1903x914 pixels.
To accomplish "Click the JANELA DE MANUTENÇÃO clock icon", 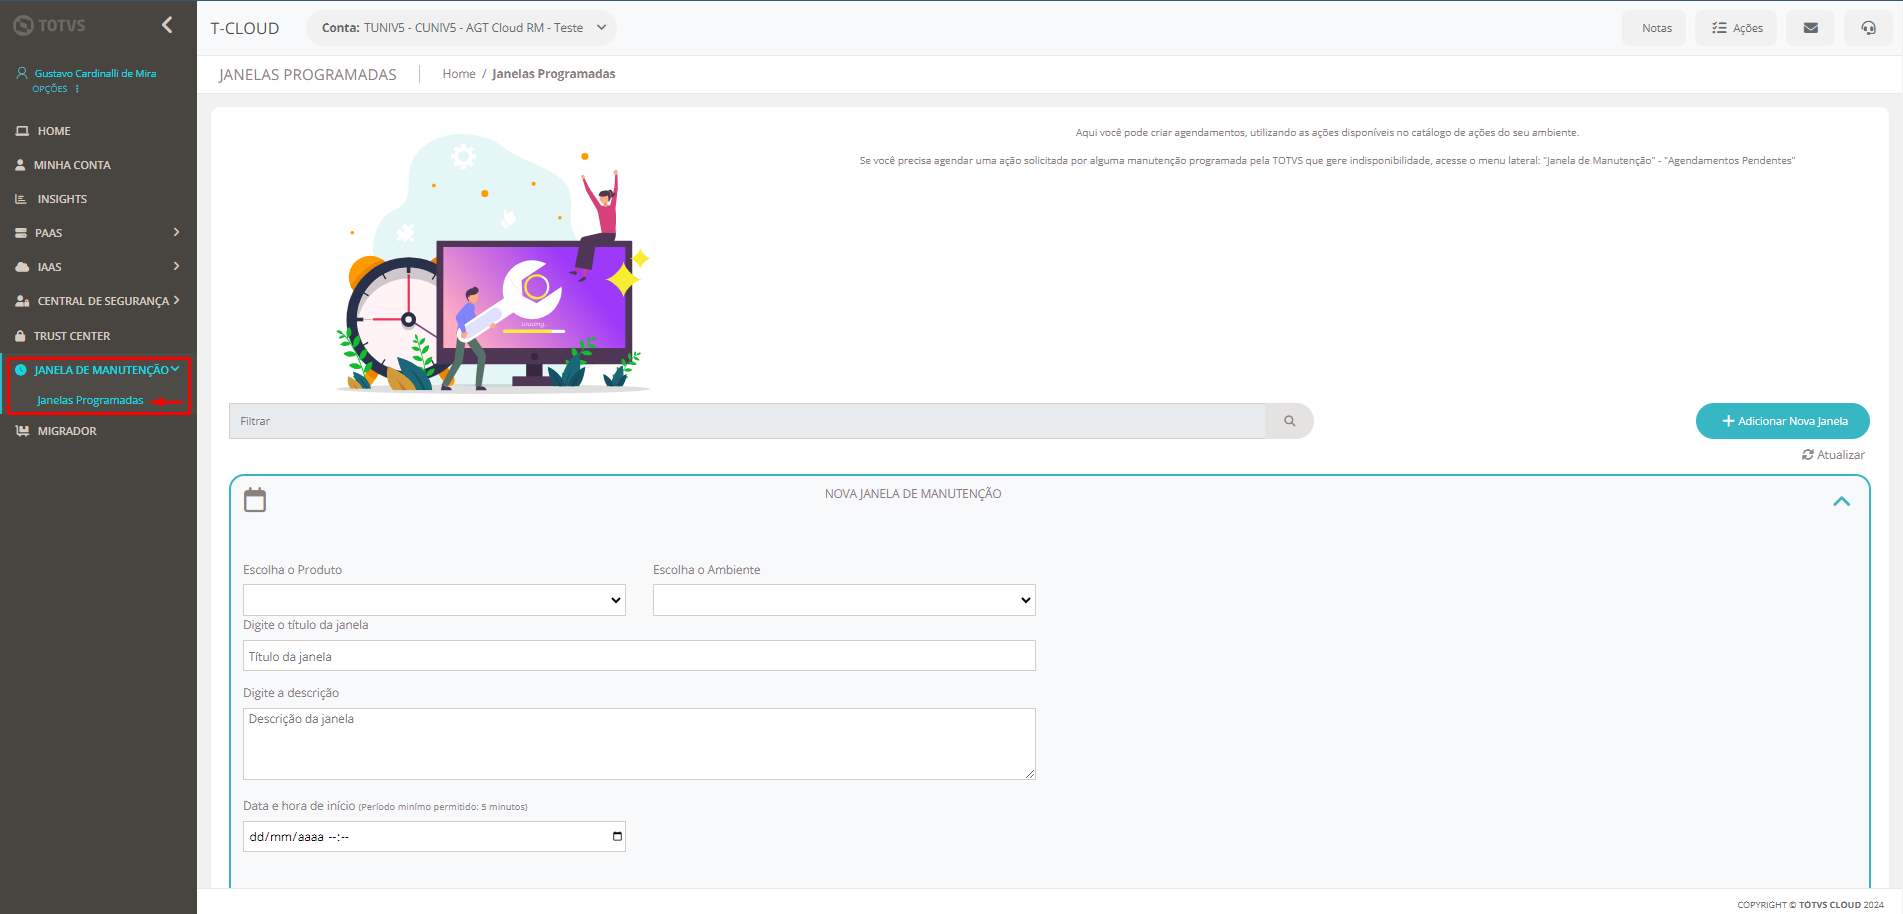I will coord(21,370).
